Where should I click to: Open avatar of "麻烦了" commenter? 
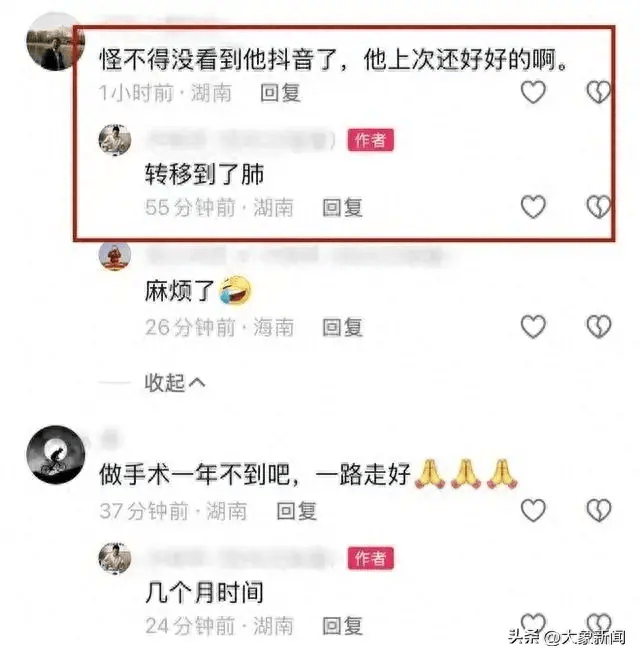pos(115,255)
